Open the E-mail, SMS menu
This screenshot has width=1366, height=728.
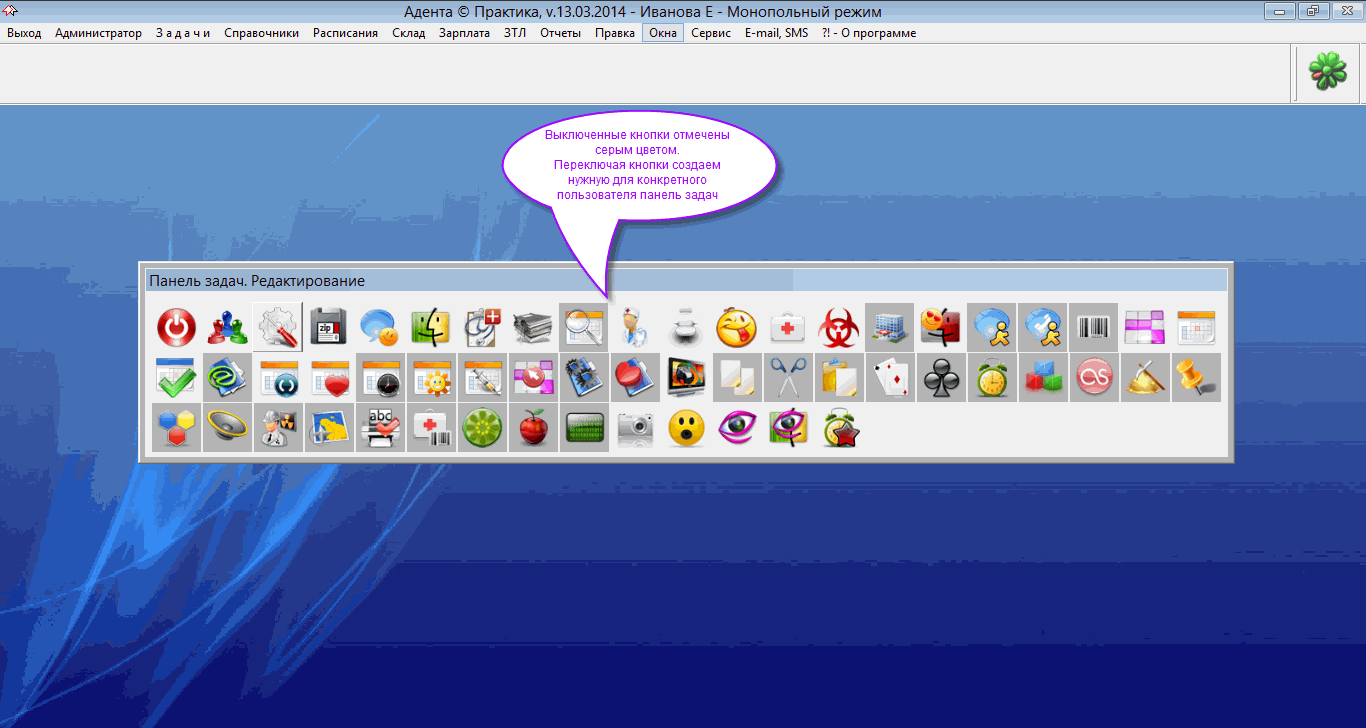pyautogui.click(x=776, y=33)
